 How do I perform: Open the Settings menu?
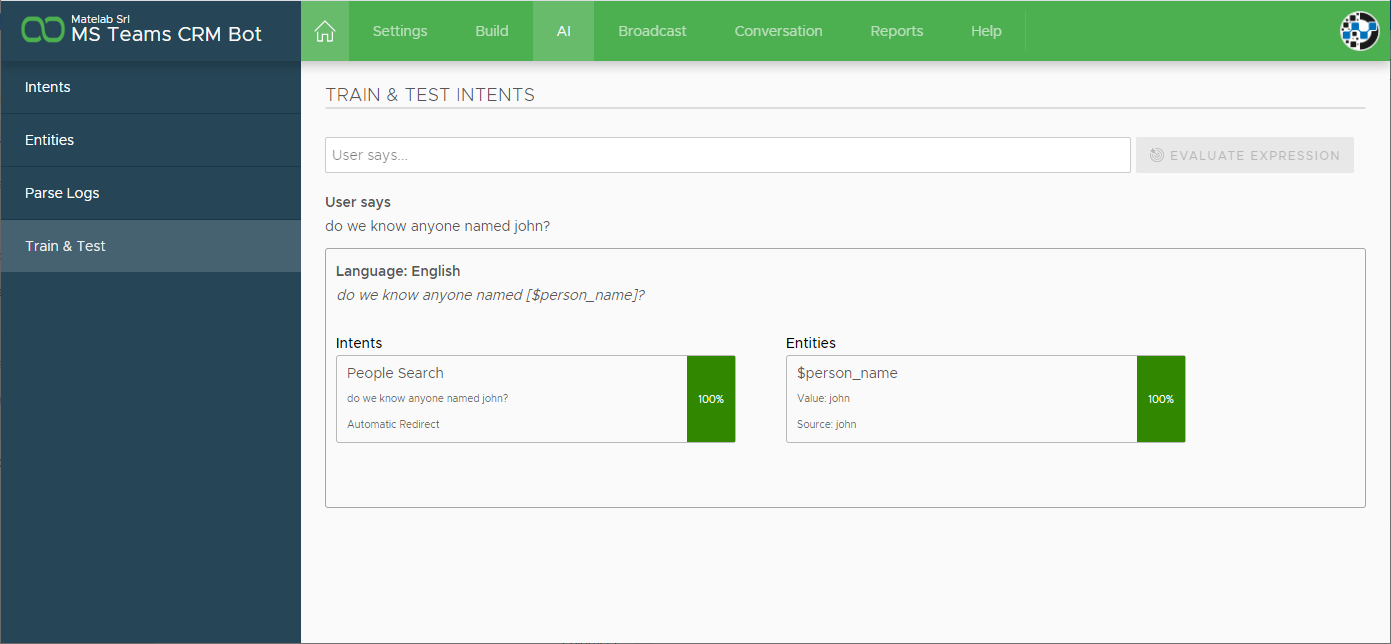tap(400, 31)
